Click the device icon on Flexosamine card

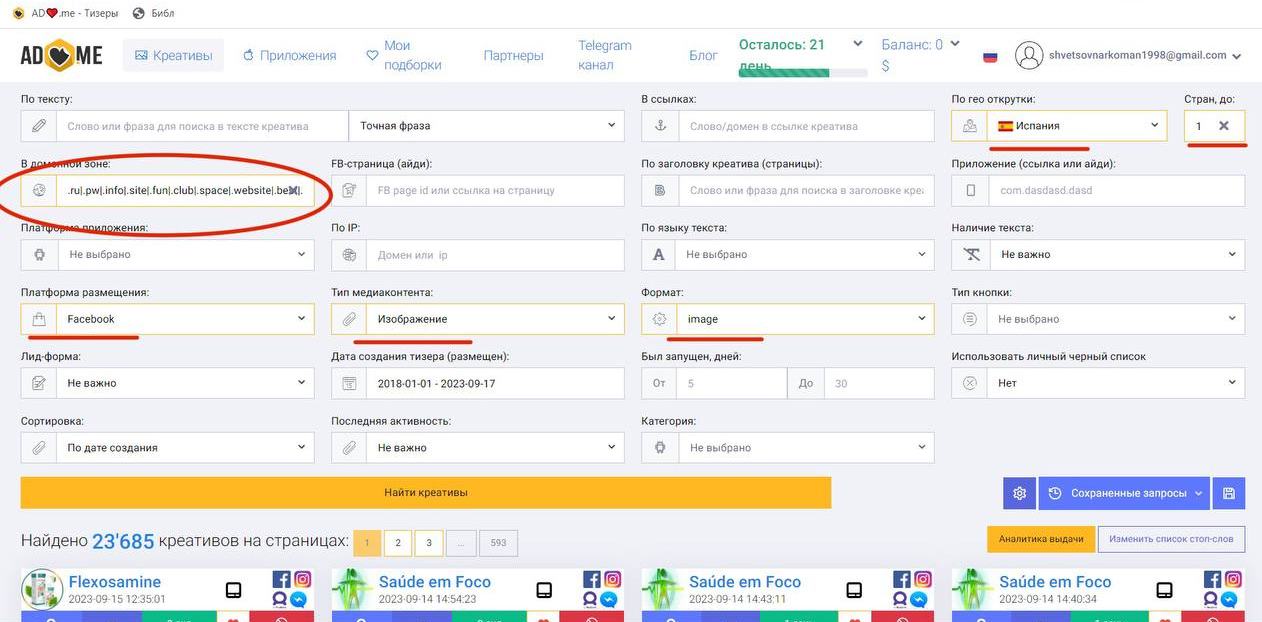click(x=233, y=590)
